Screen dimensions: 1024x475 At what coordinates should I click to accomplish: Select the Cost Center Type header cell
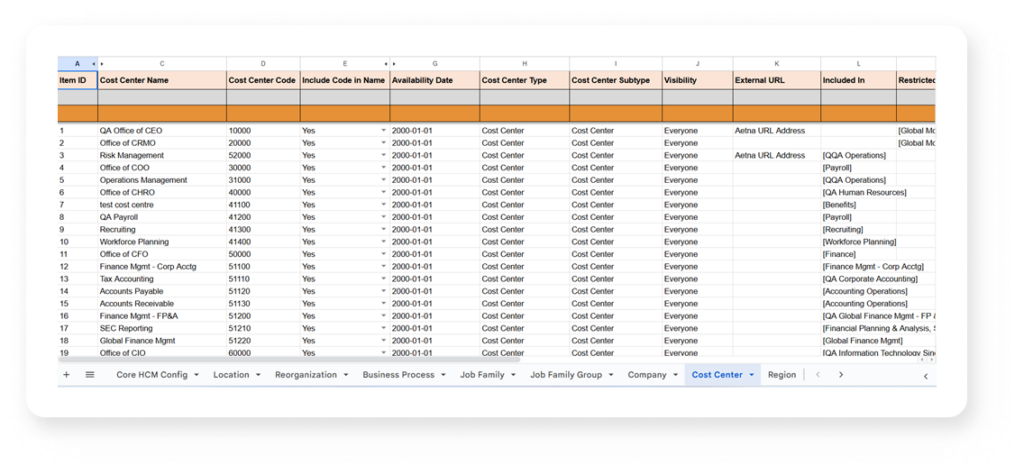pyautogui.click(x=524, y=80)
